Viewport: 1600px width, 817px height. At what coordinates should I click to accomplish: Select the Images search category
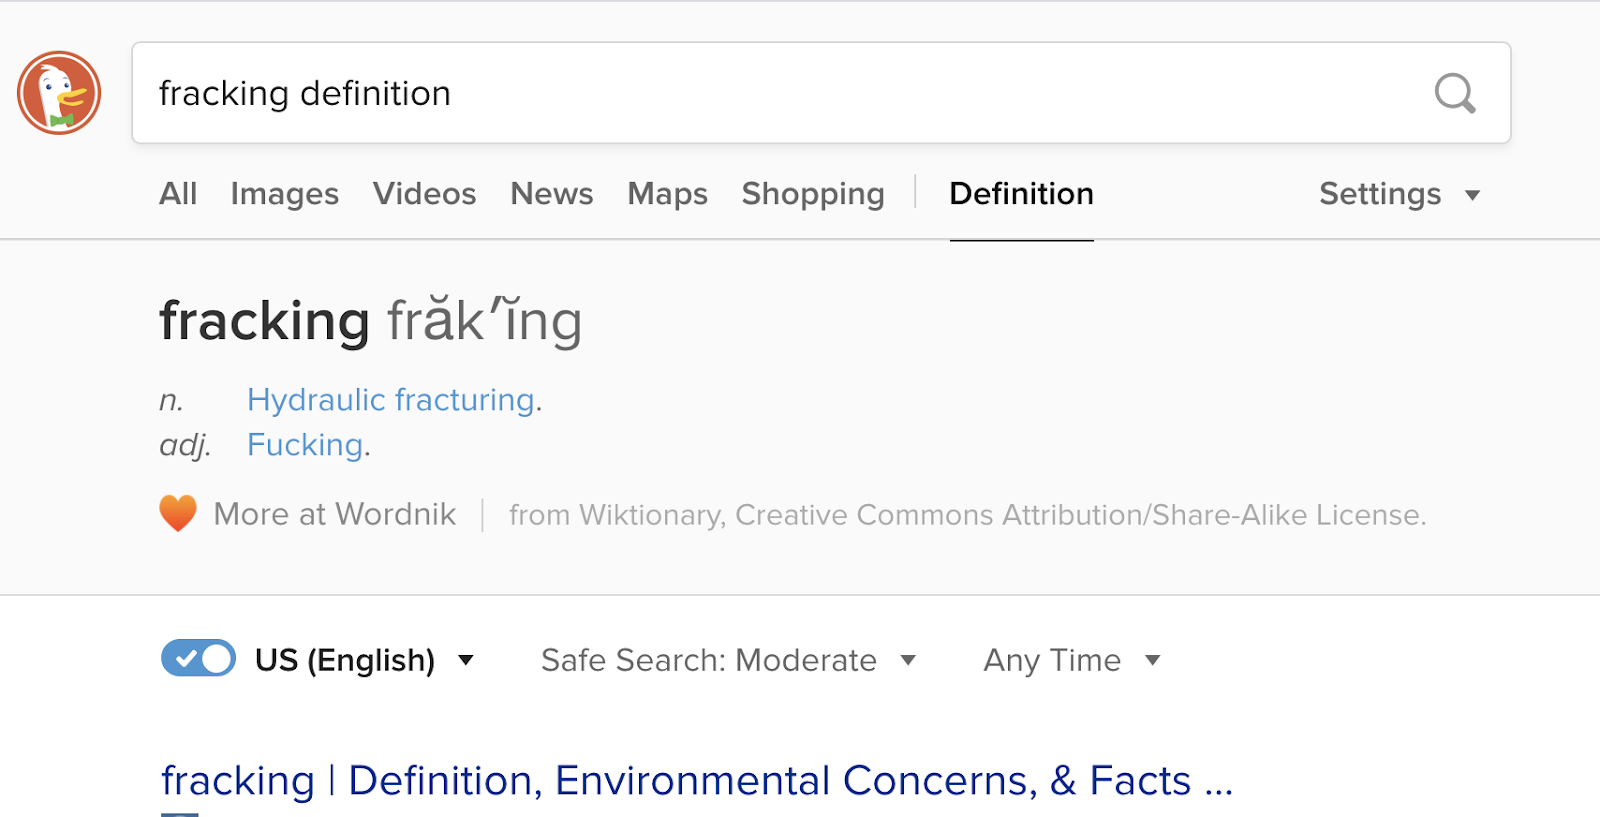284,194
